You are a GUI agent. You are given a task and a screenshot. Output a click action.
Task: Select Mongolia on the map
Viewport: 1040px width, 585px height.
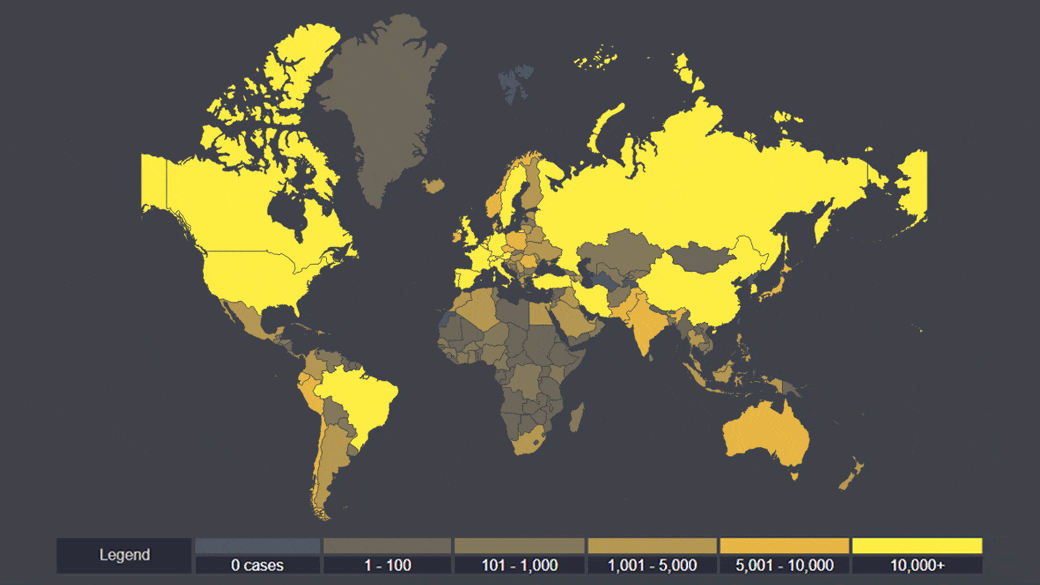click(x=700, y=257)
